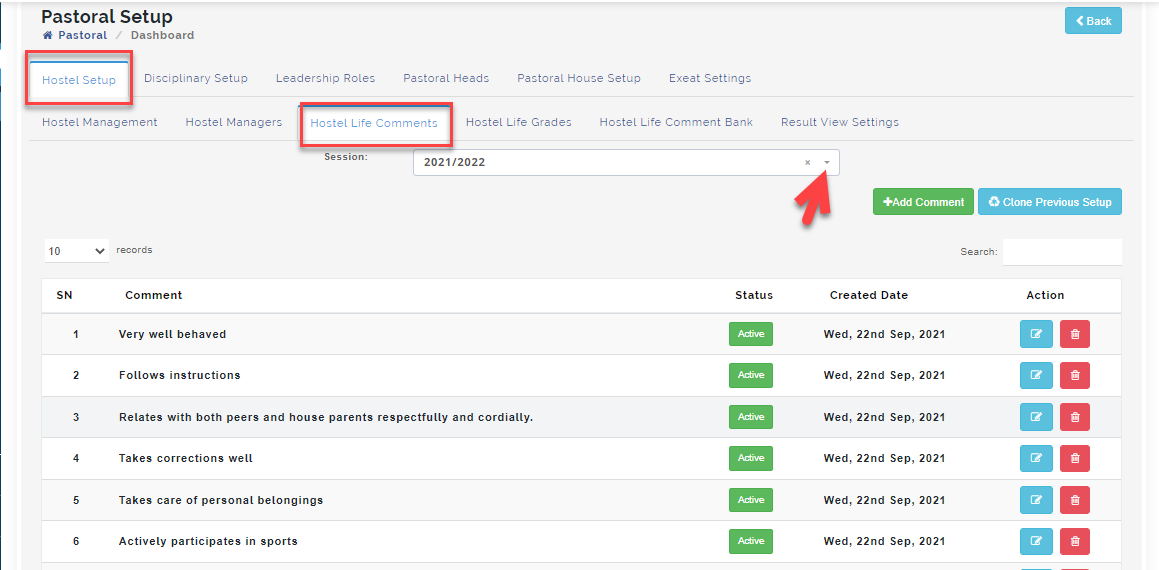Click Active status badge for 'Follows instructions'
1159x570 pixels.
(751, 376)
